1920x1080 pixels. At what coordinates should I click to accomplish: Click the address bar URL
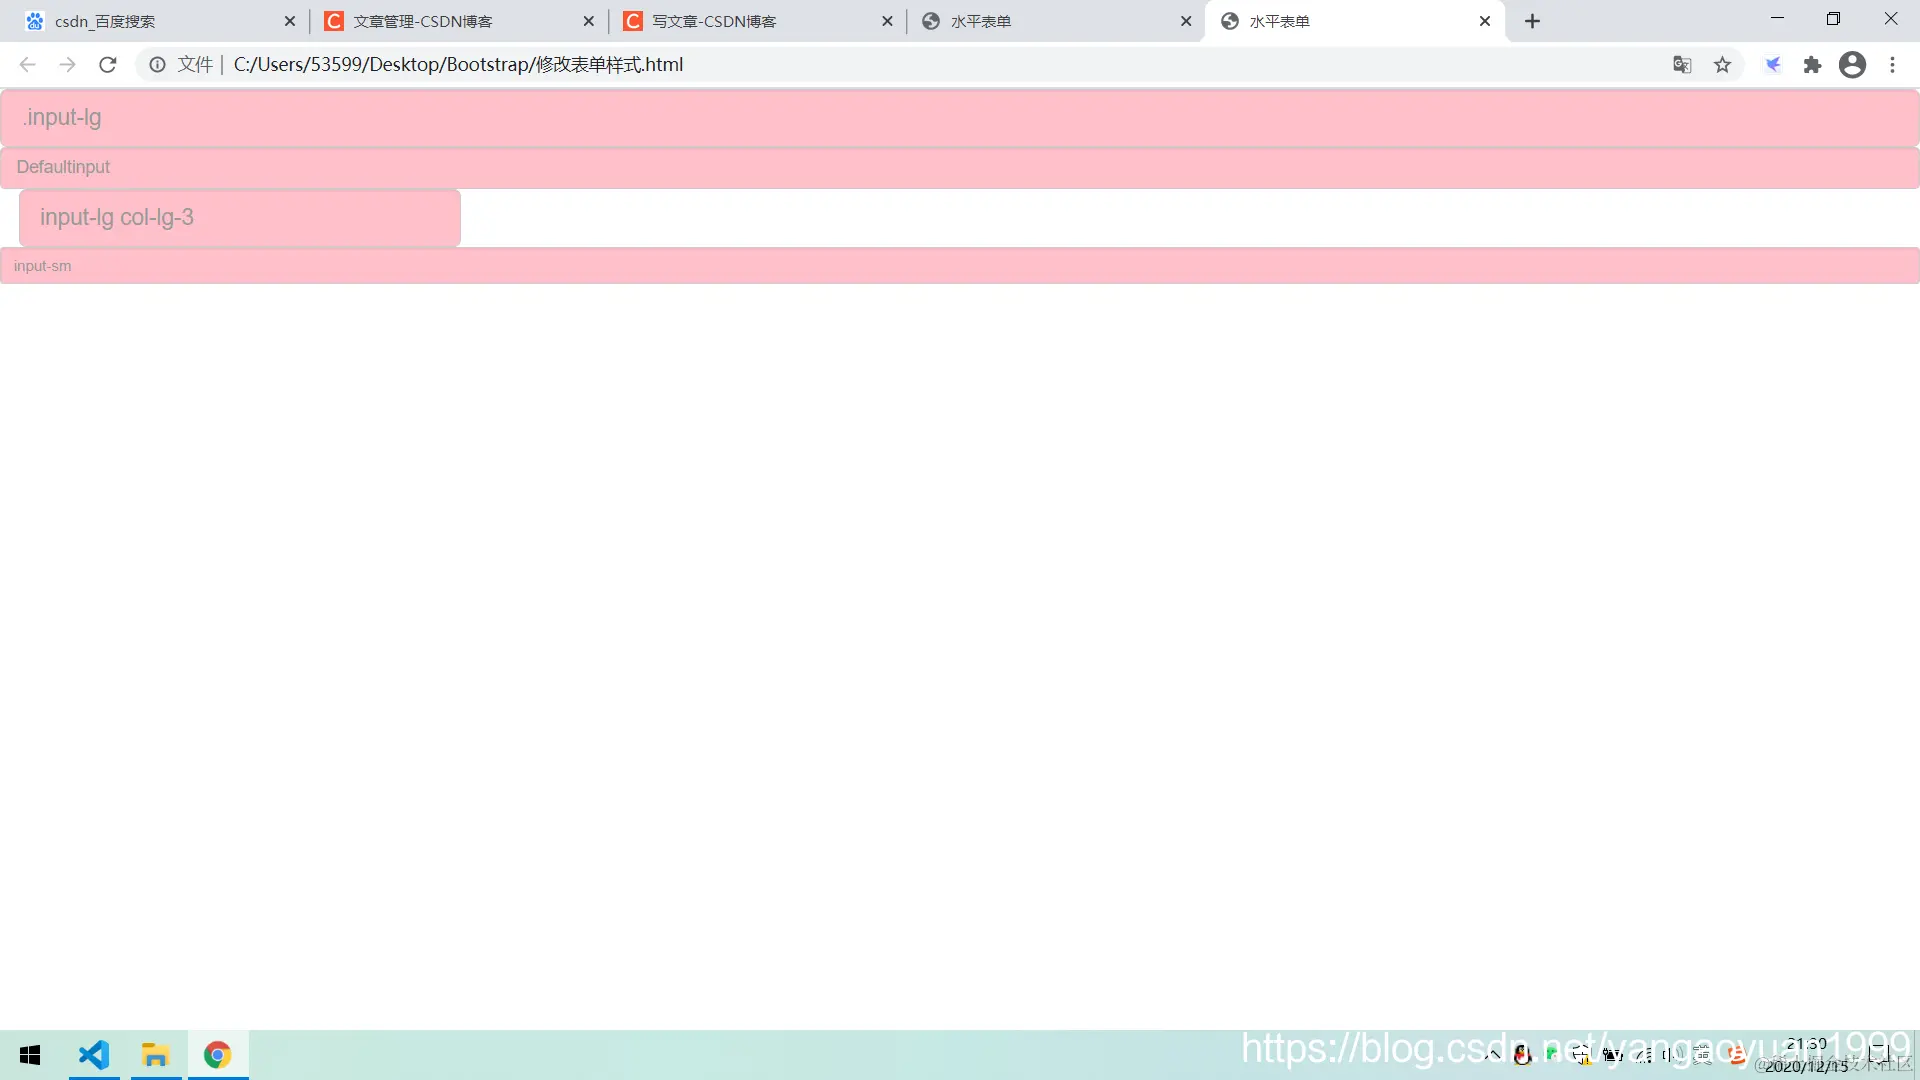(458, 65)
